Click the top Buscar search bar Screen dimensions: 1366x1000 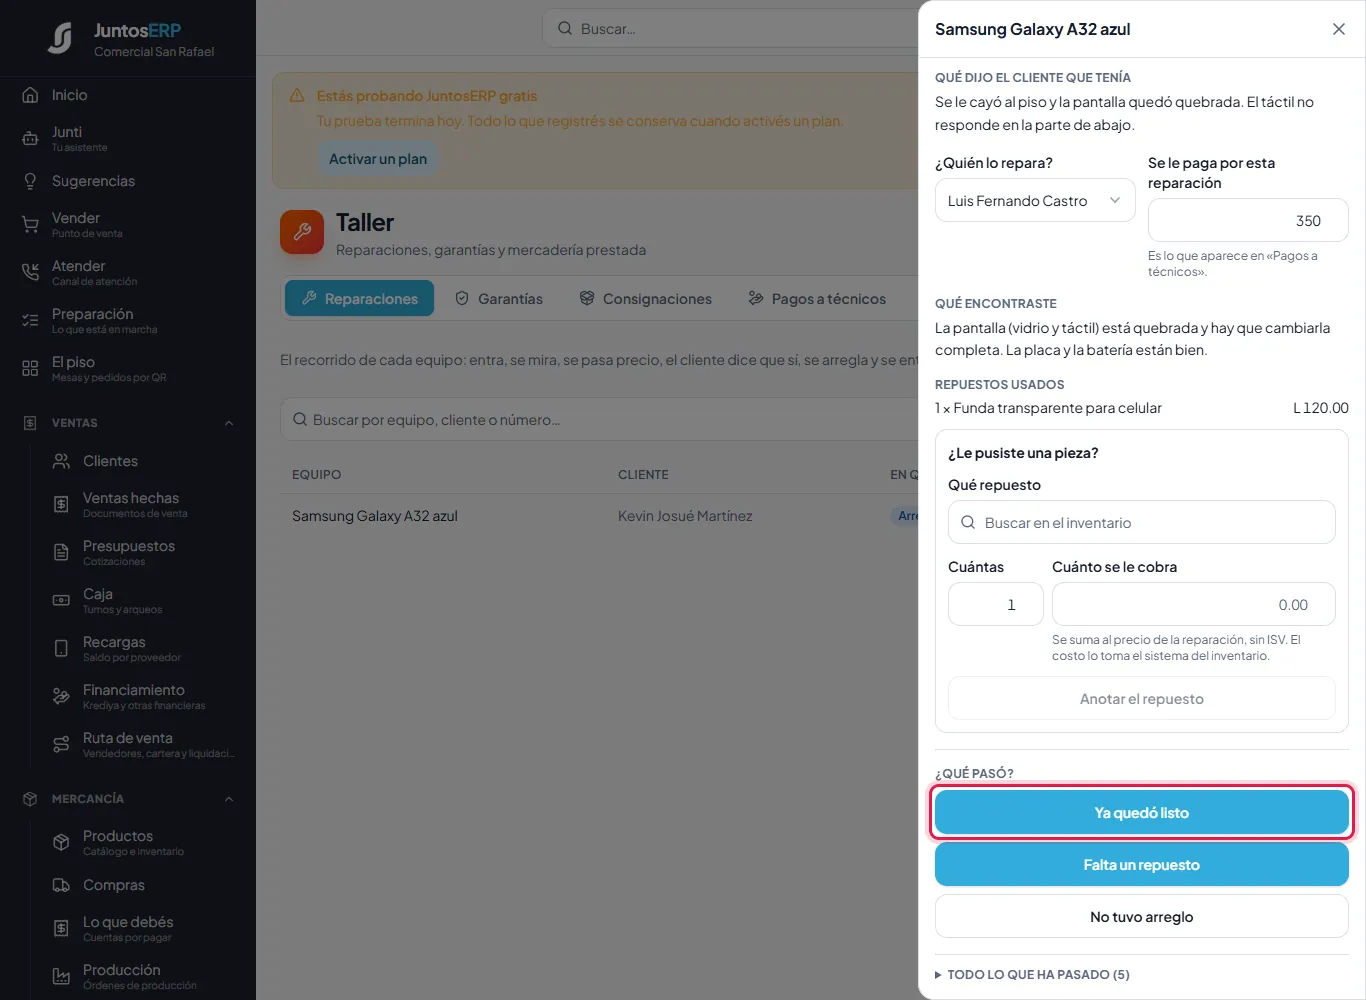731,28
